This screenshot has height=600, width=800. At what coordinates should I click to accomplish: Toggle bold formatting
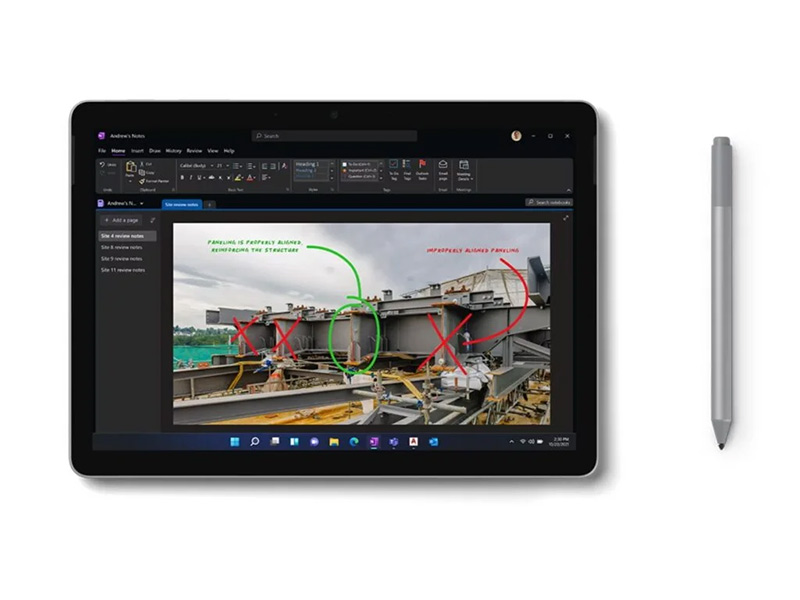coord(182,178)
